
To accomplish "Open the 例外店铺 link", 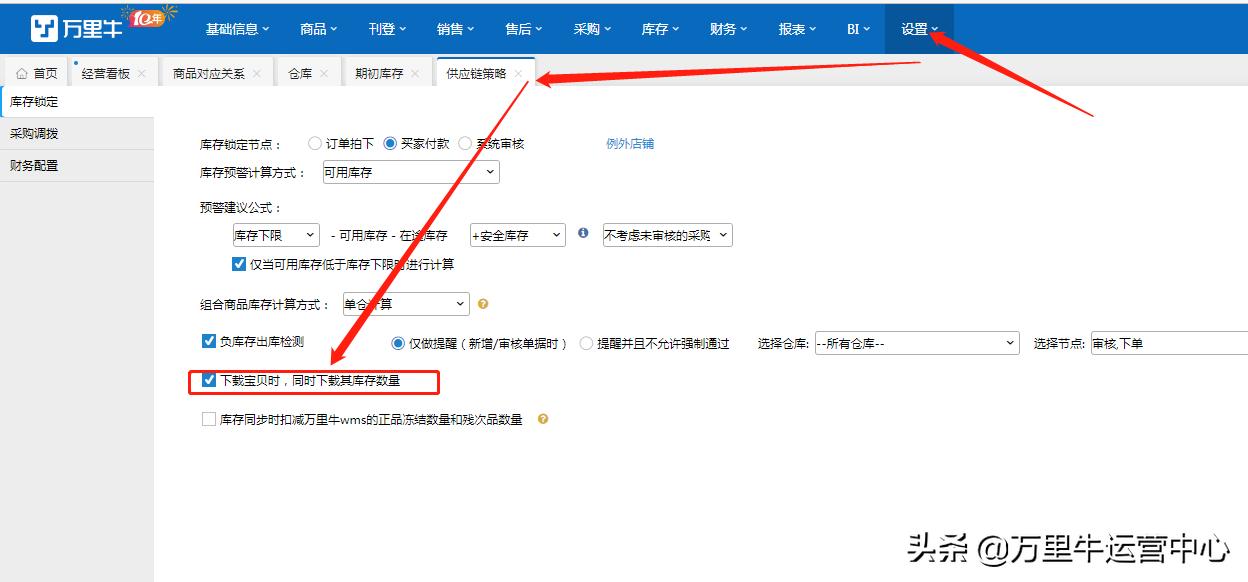I will pos(629,143).
